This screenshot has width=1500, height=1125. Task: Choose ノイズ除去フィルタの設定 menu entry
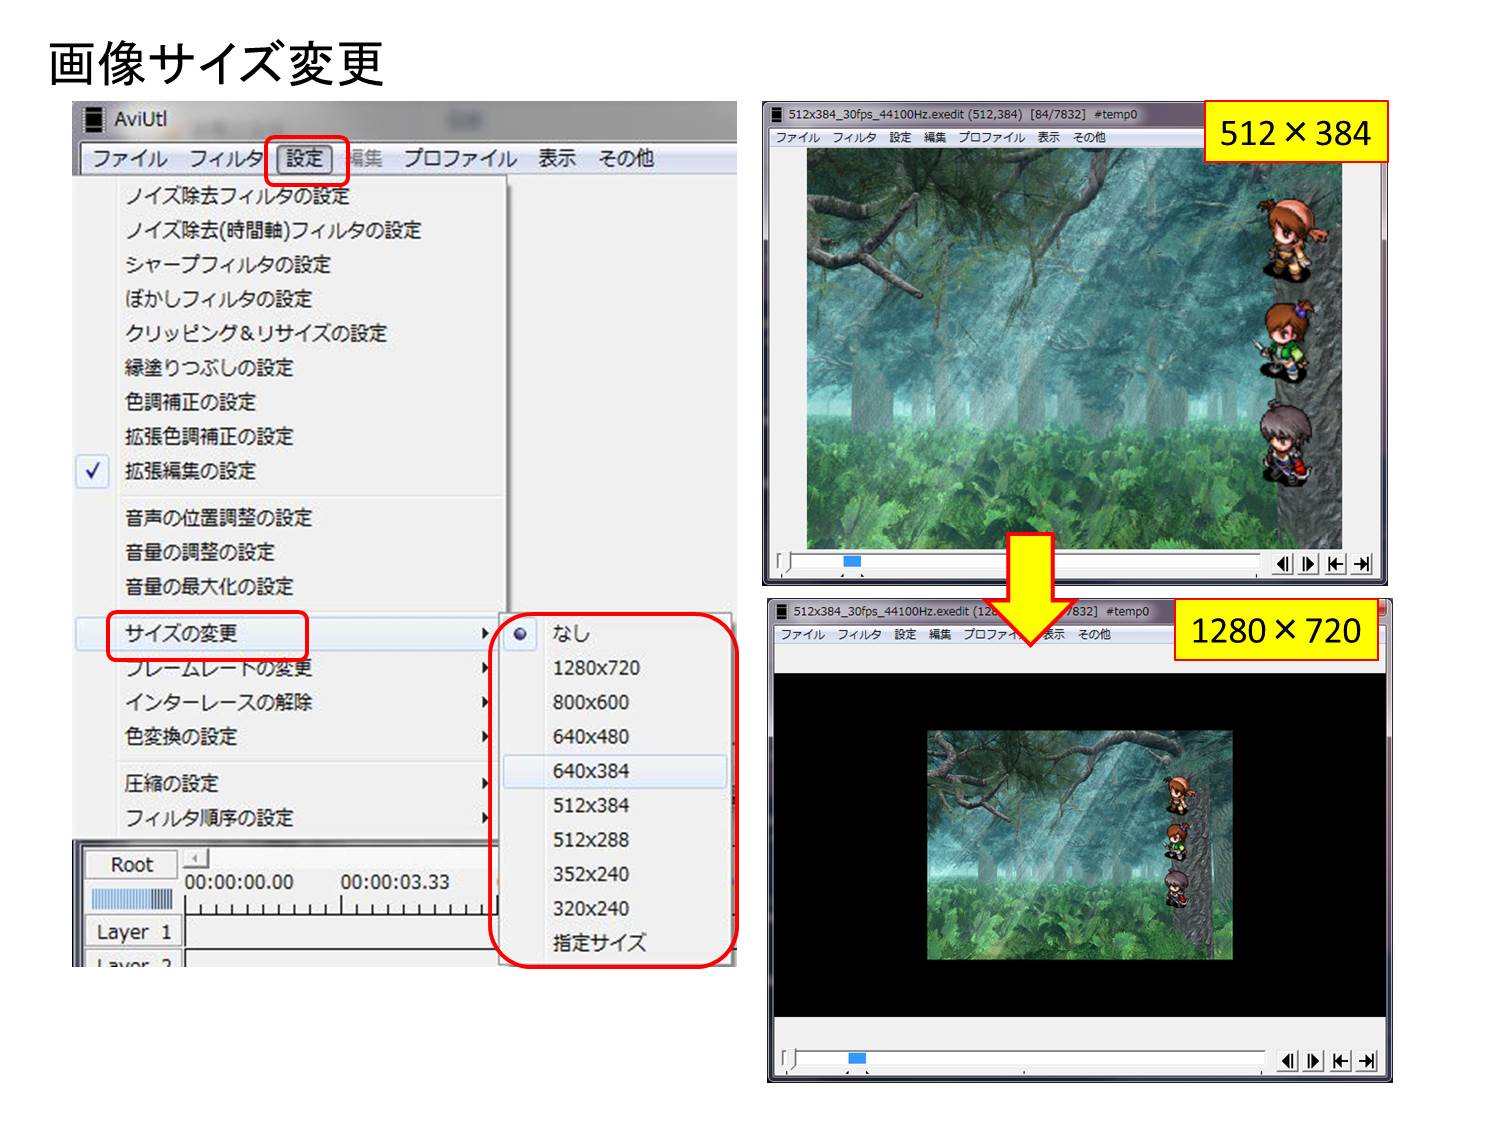237,196
